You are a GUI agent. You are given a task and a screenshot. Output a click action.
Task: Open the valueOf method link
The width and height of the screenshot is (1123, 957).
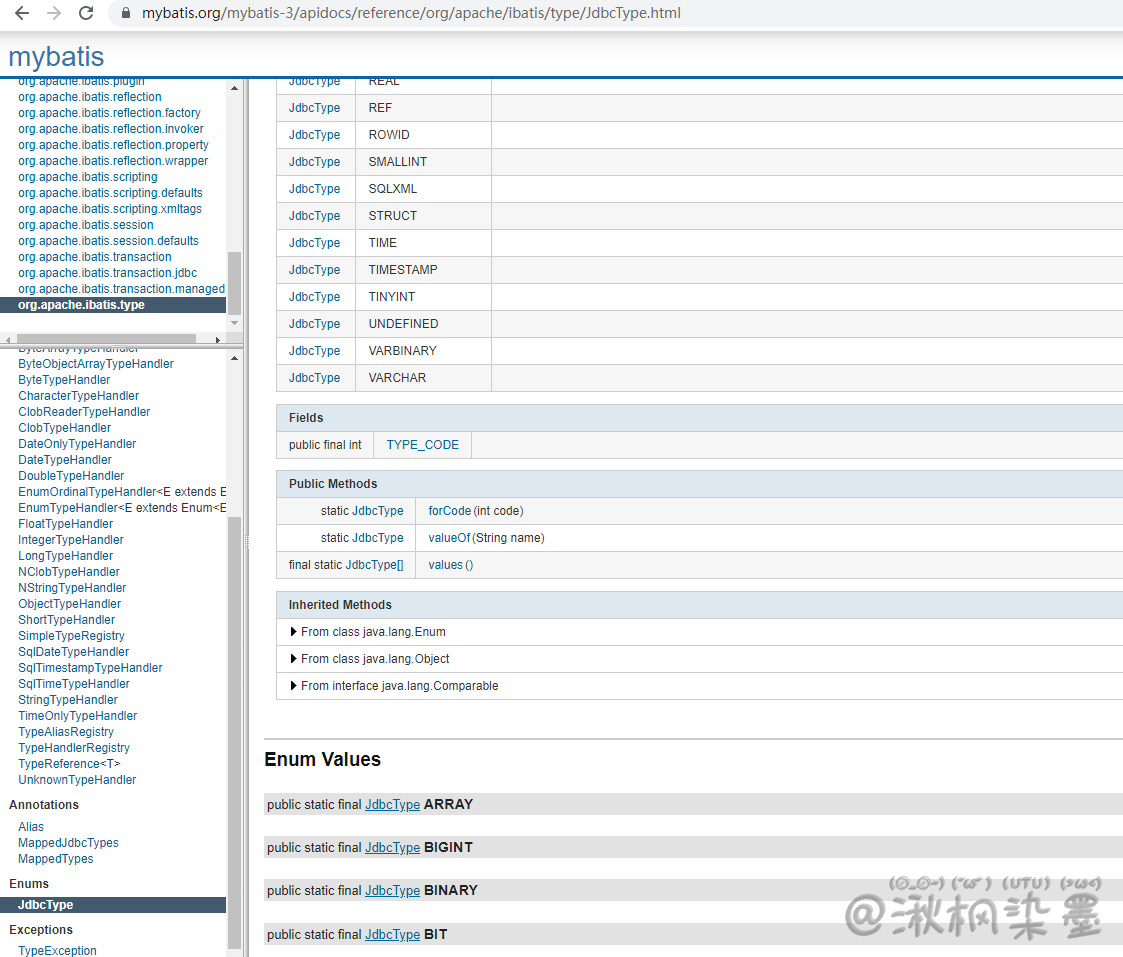(x=449, y=538)
